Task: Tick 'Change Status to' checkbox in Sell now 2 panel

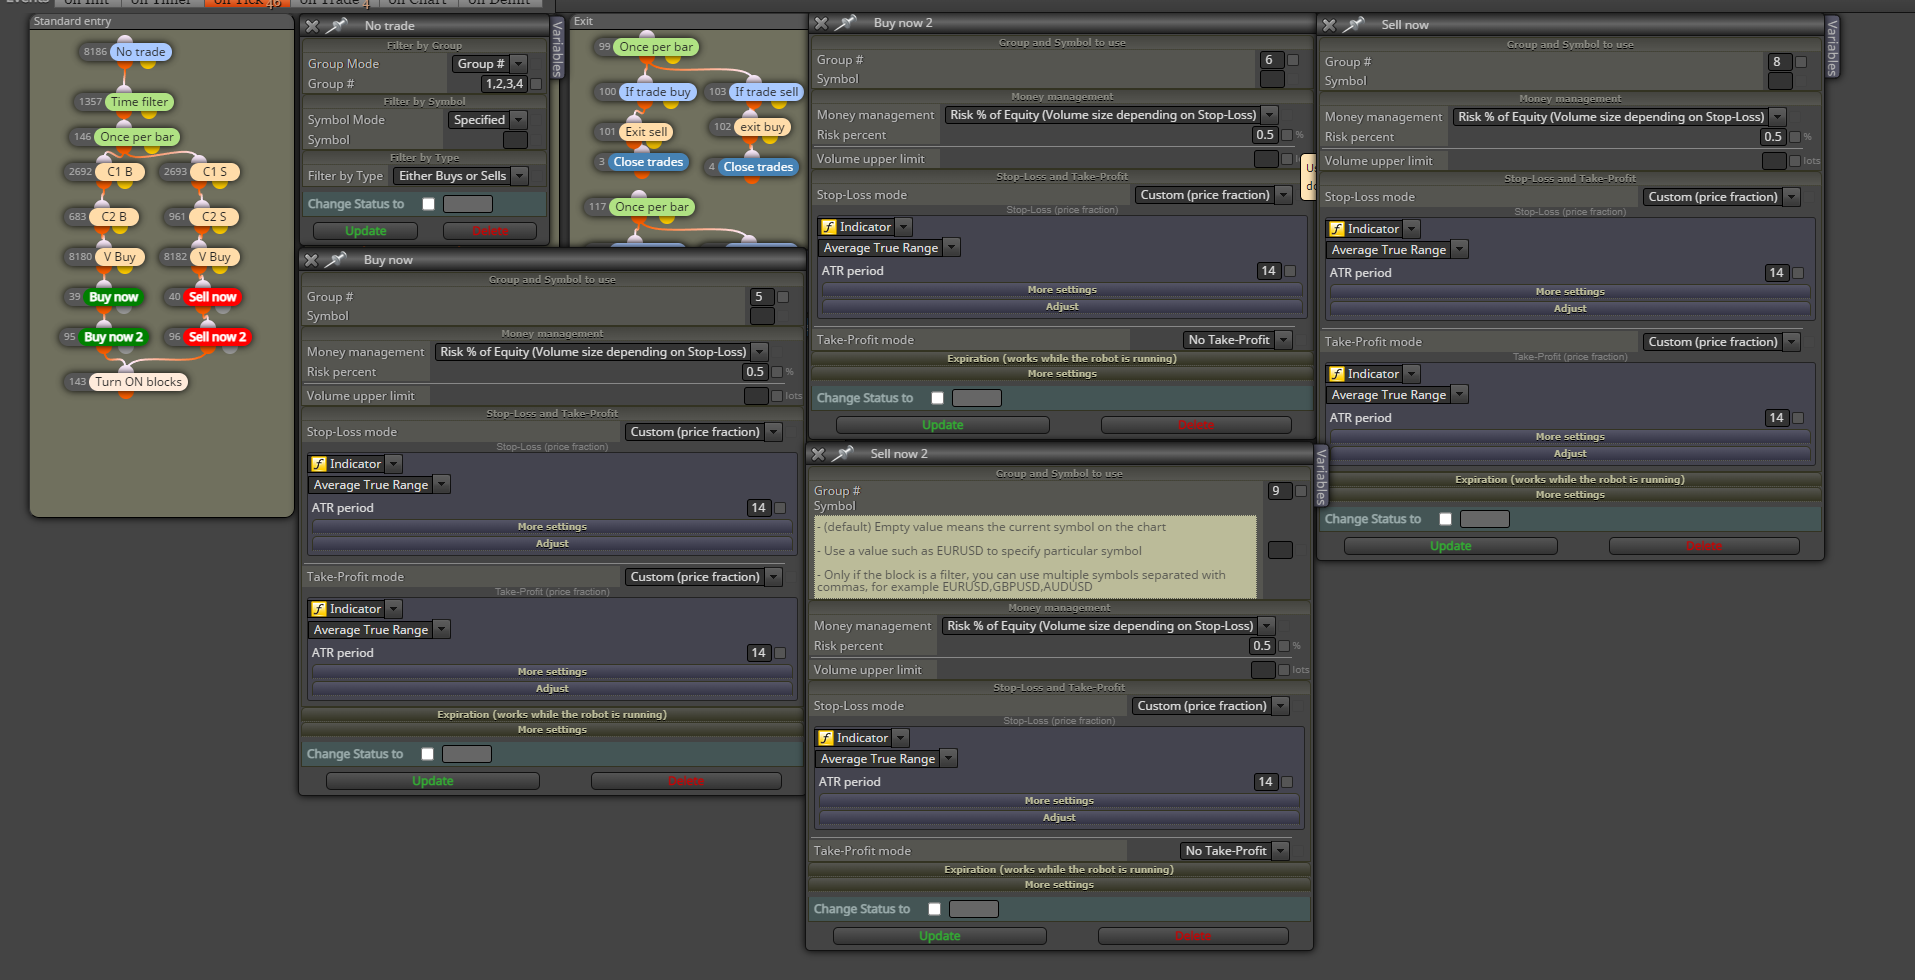Action: click(x=934, y=909)
